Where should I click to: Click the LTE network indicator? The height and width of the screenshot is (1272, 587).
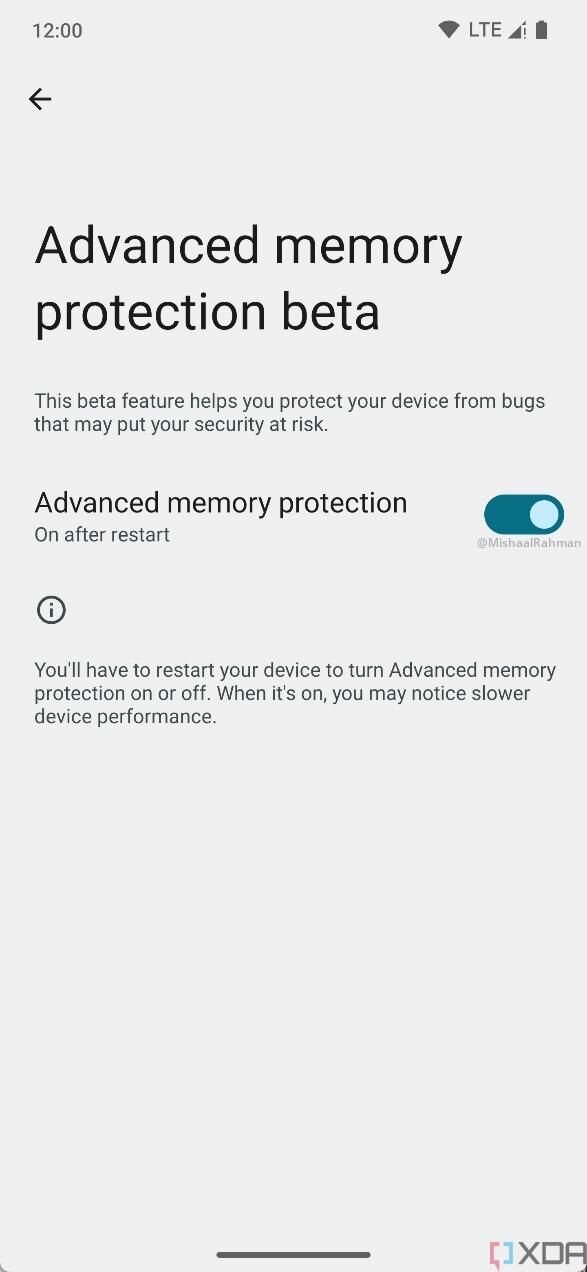[485, 30]
